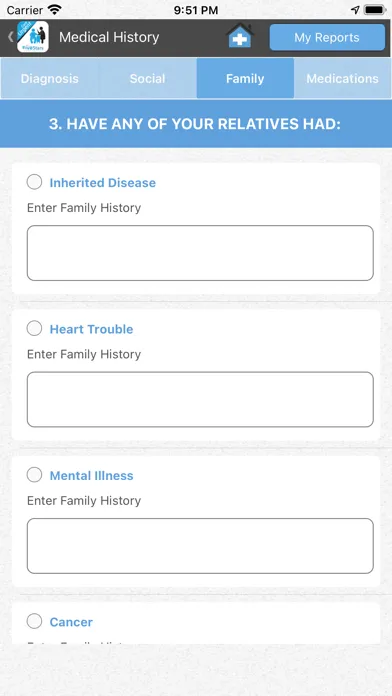Screen dimensions: 392x696
Task: Select the Family tab
Action: pyautogui.click(x=245, y=79)
